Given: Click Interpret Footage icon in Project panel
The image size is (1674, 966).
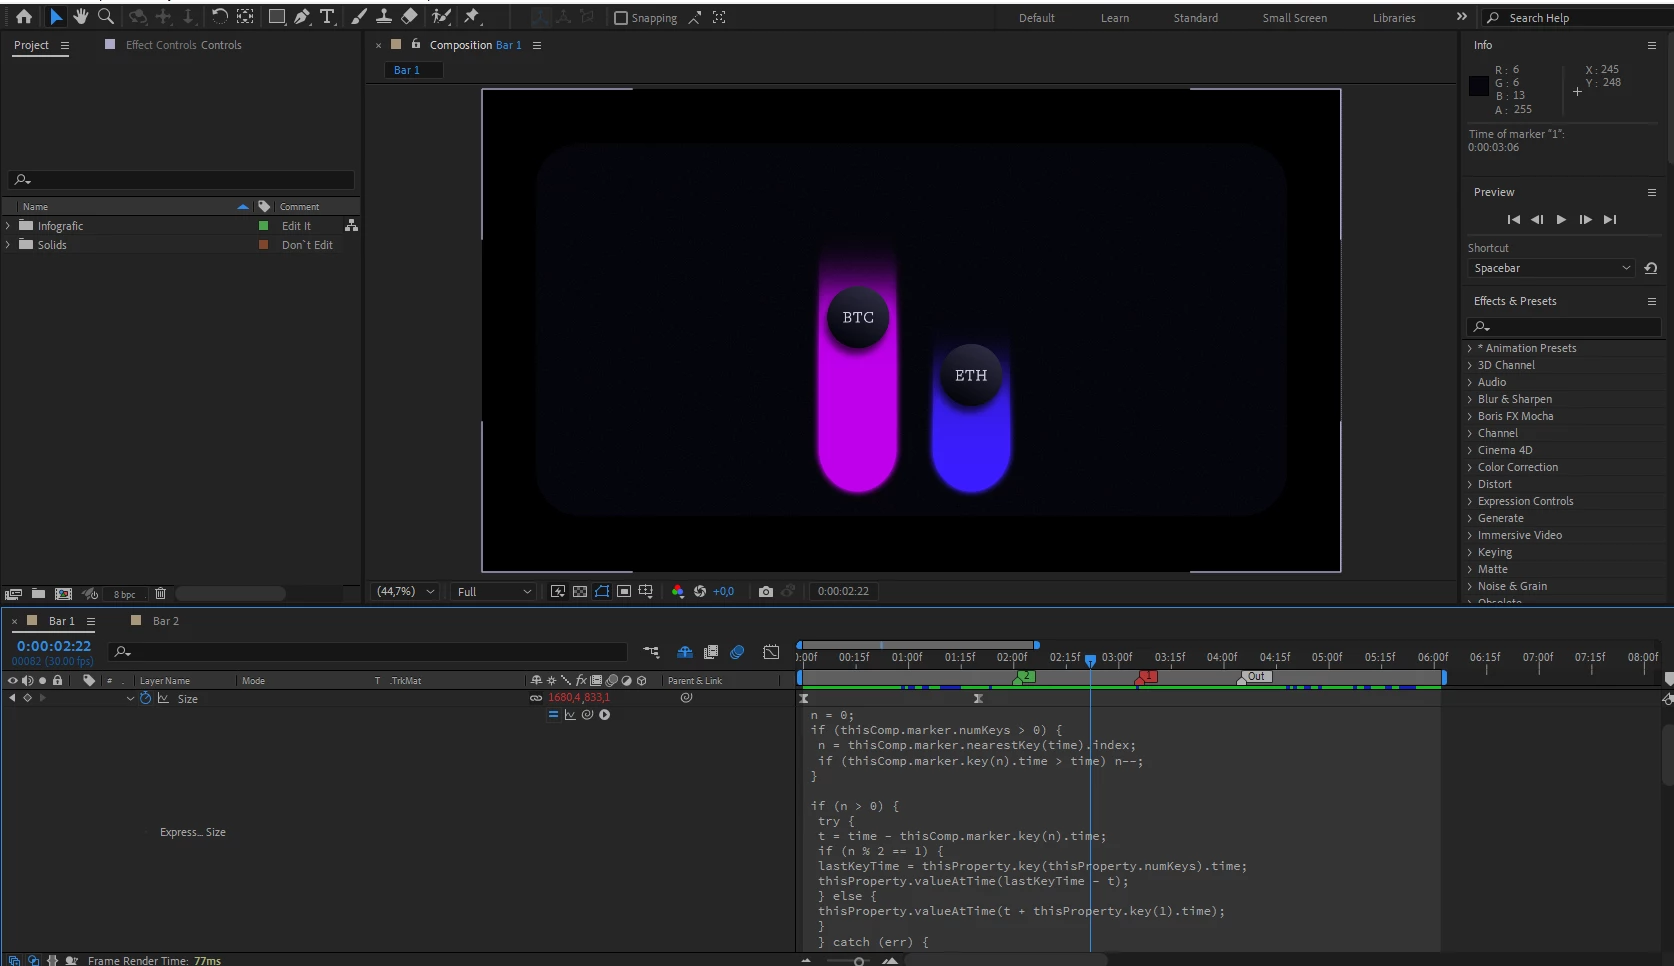Looking at the screenshot, I should point(13,594).
